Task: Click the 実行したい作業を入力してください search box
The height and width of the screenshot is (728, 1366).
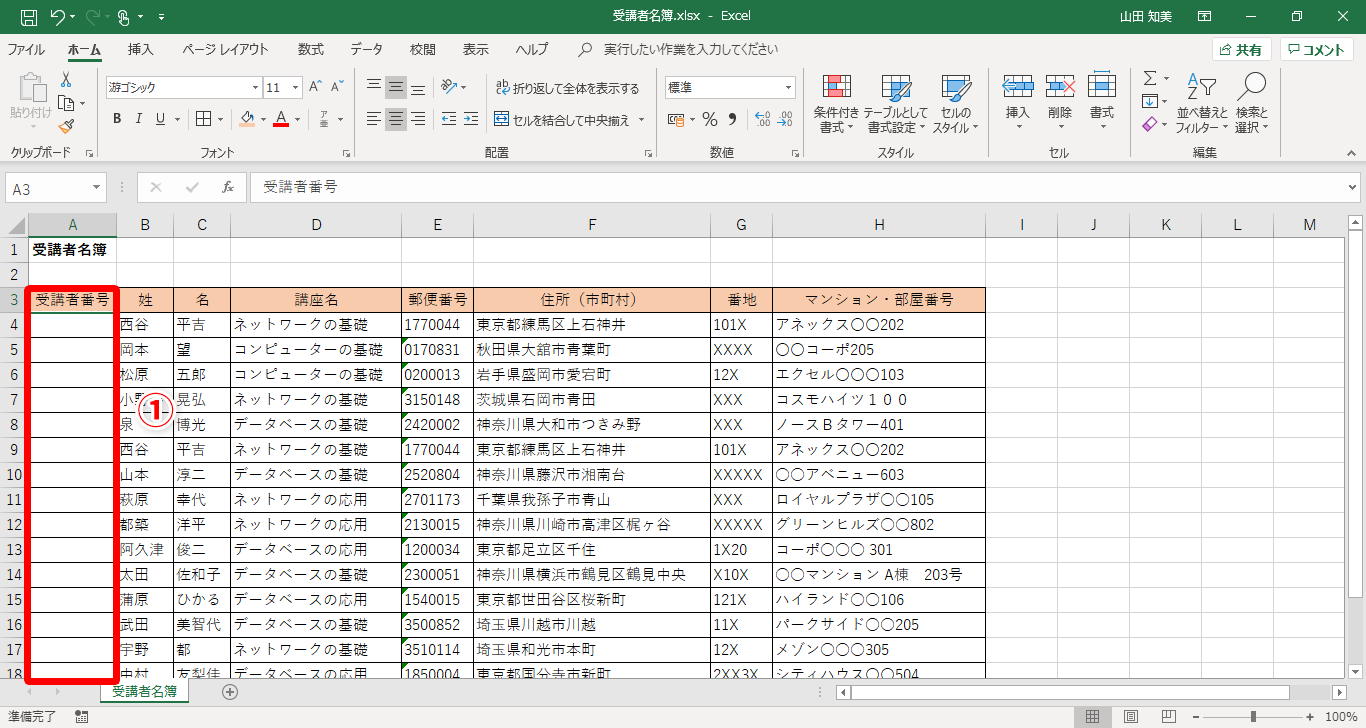Action: point(690,49)
